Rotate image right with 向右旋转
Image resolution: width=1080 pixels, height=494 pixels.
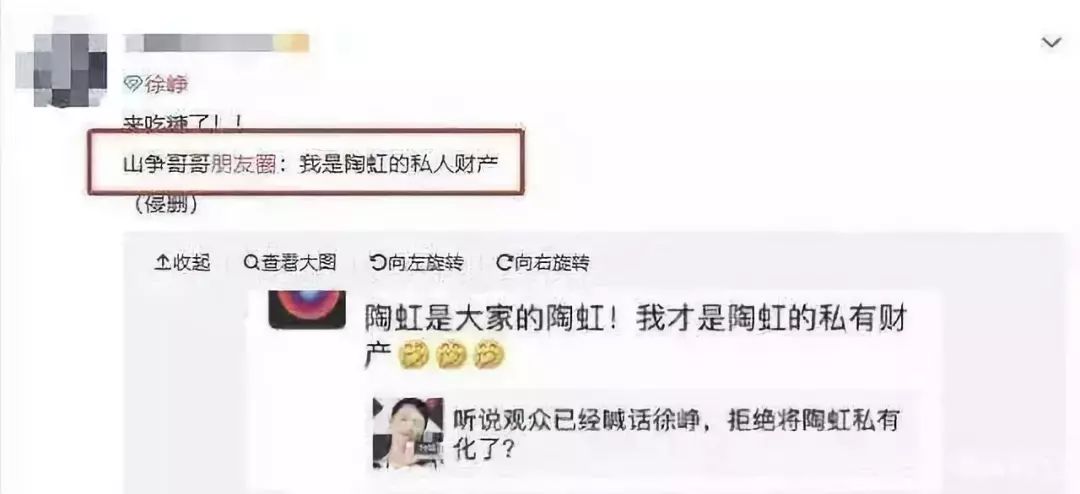click(543, 263)
